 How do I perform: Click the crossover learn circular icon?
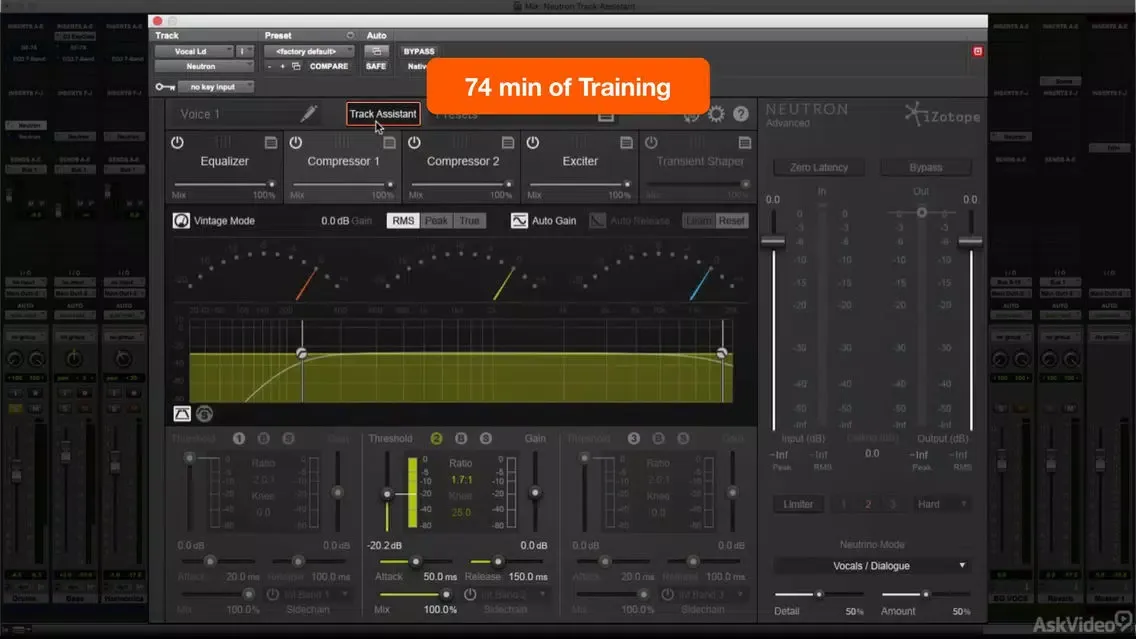click(x=204, y=414)
